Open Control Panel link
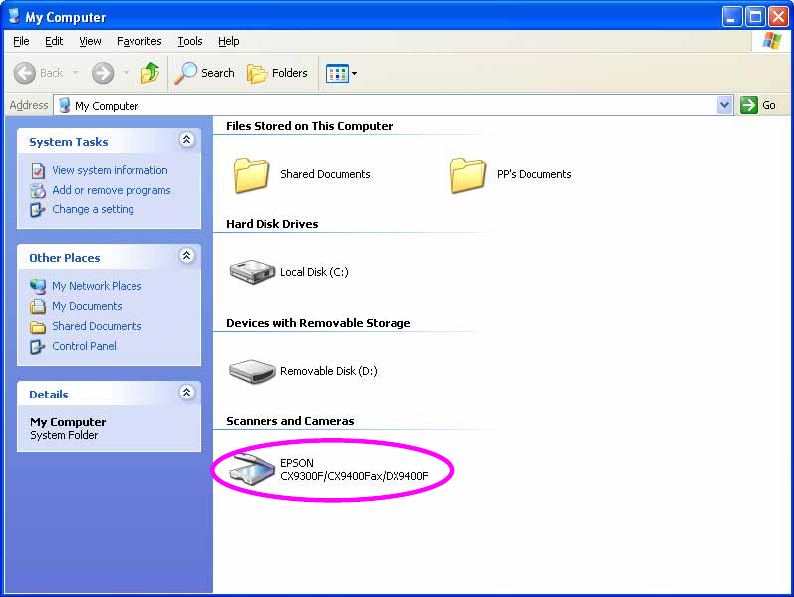Viewport: 794px width, 597px height. [85, 346]
